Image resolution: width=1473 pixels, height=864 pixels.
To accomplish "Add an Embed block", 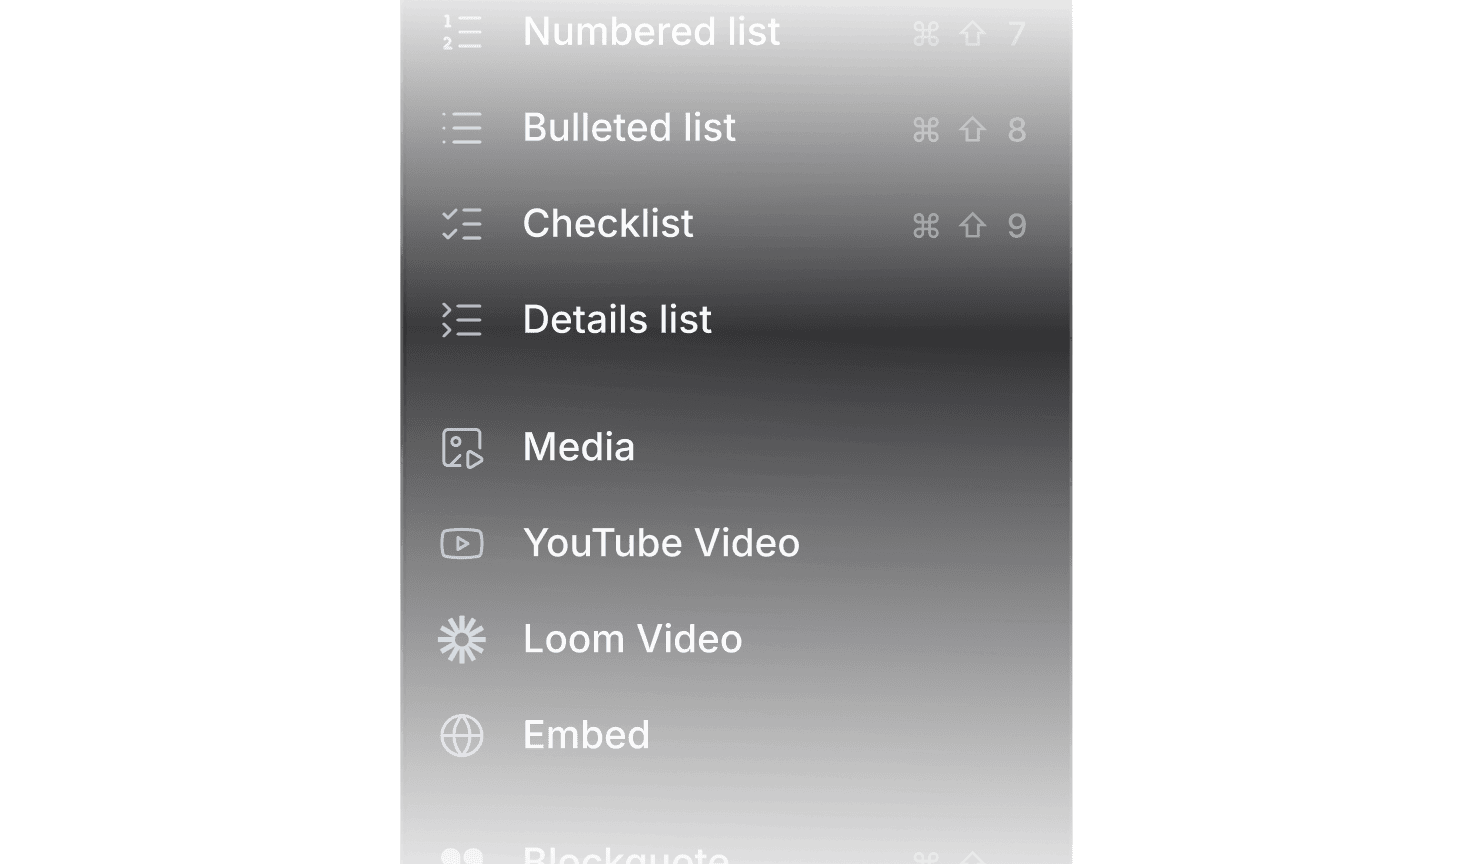I will (586, 735).
